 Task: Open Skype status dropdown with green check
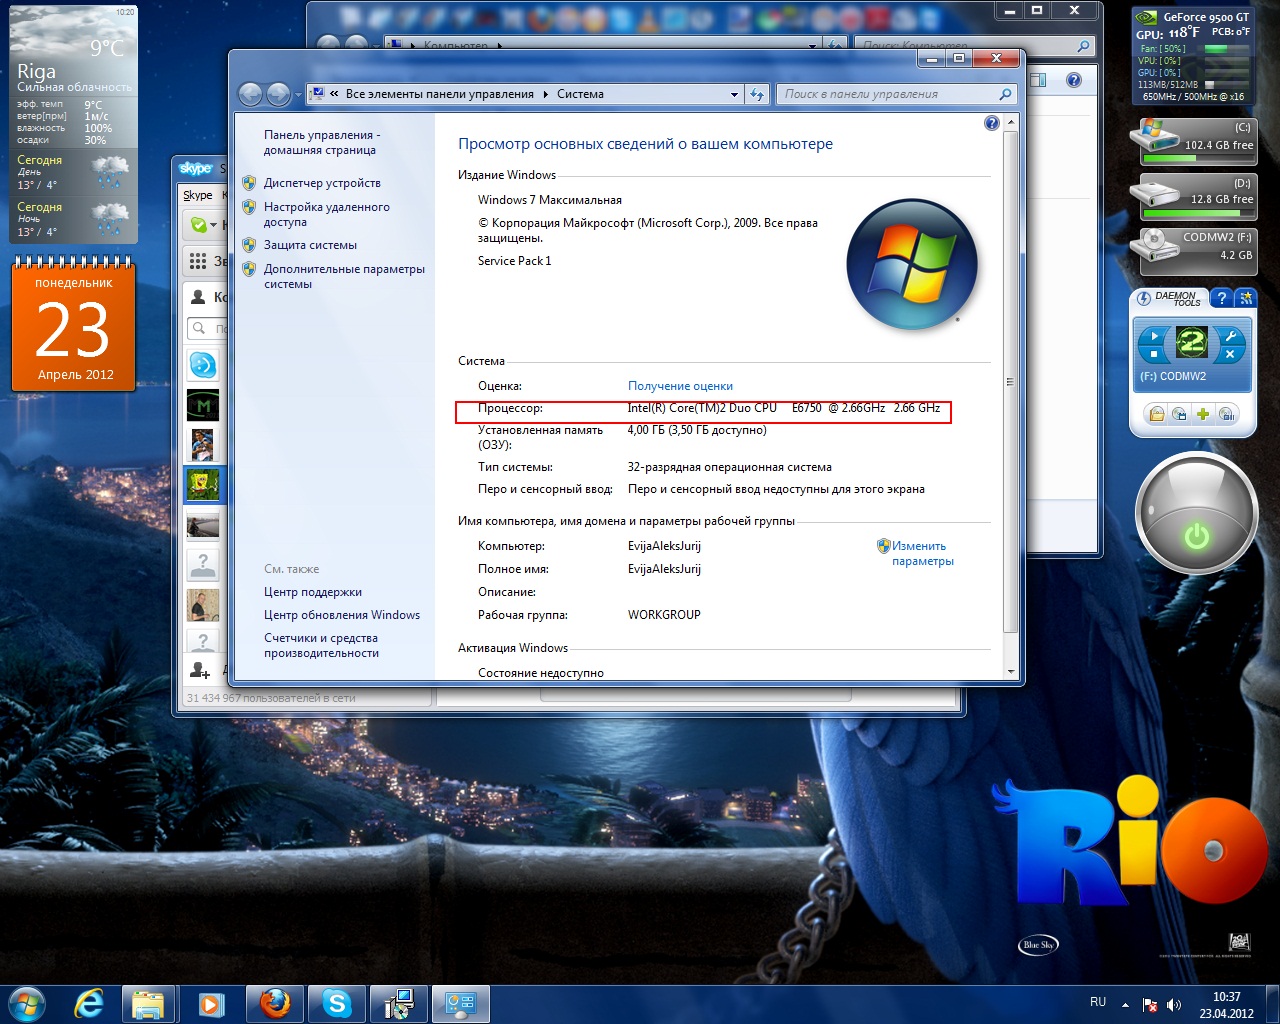[204, 225]
